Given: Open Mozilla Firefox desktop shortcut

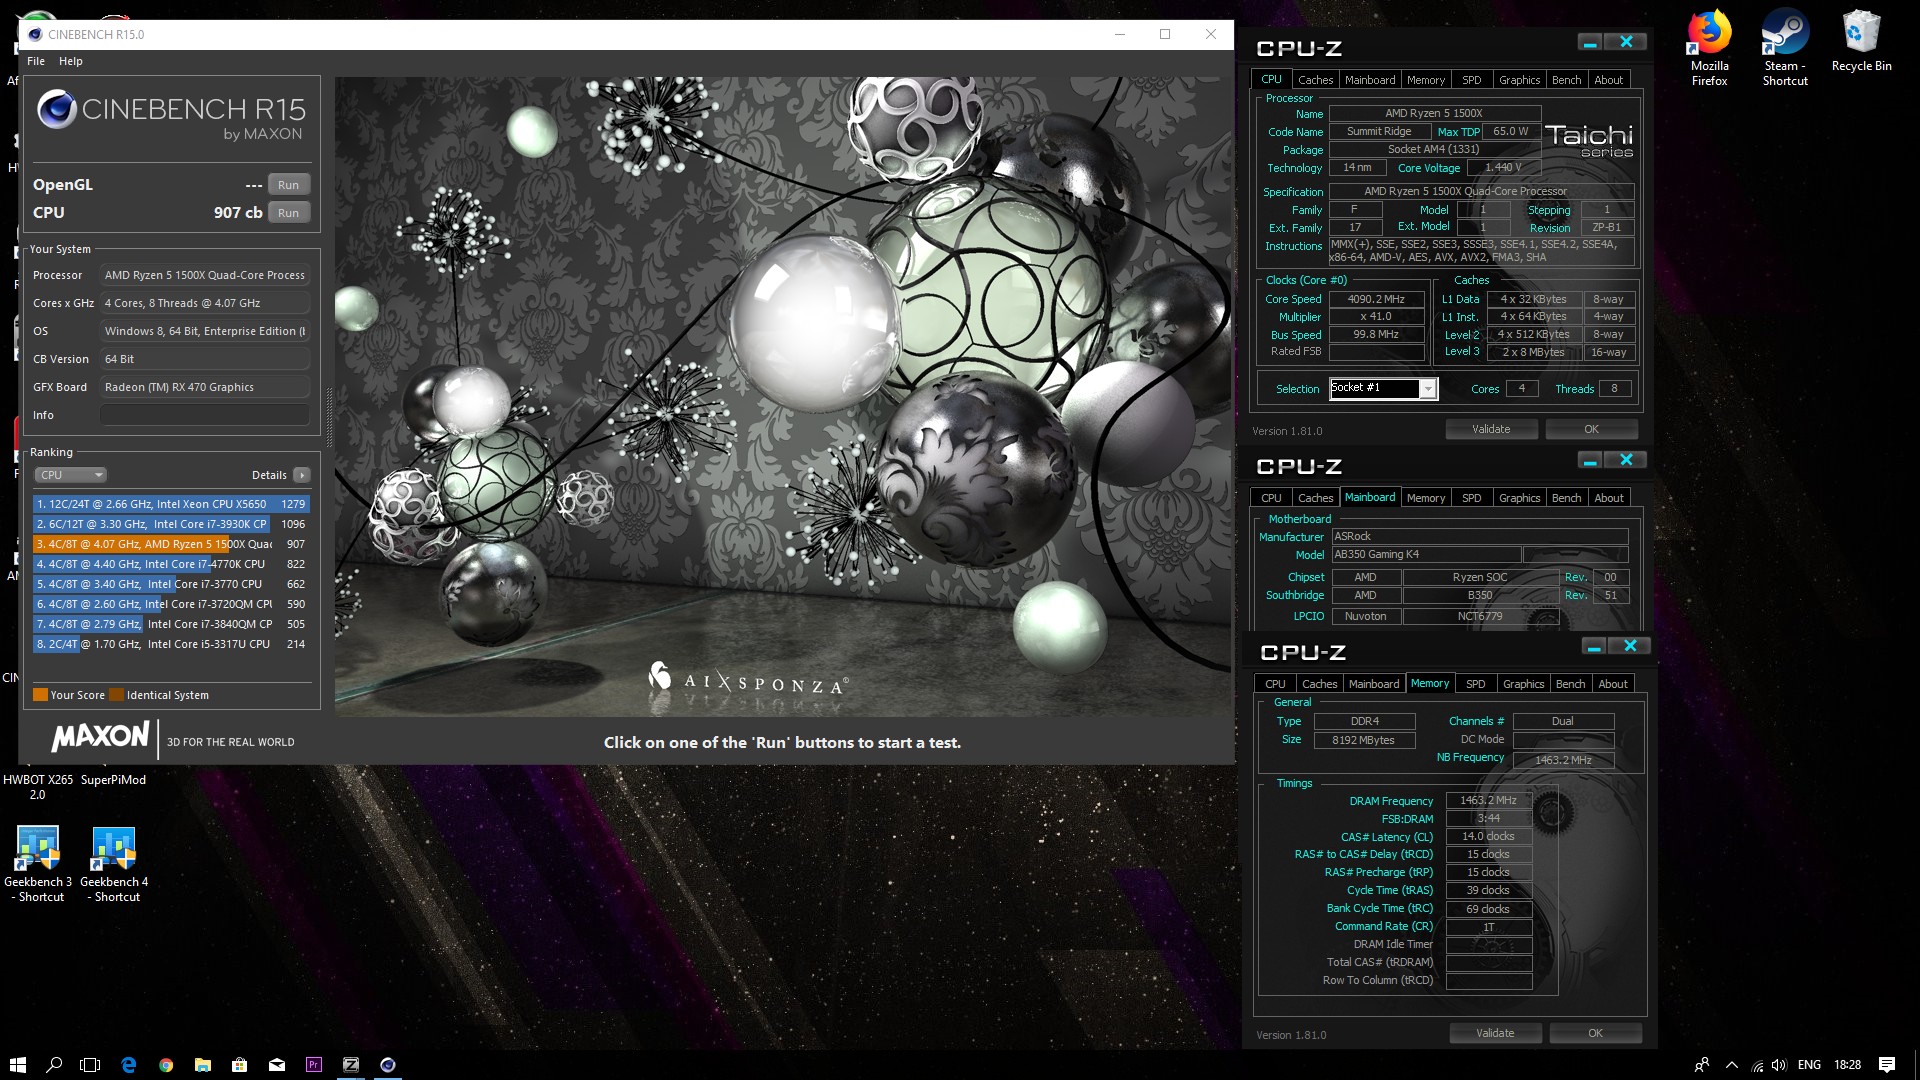Looking at the screenshot, I should [x=1709, y=48].
